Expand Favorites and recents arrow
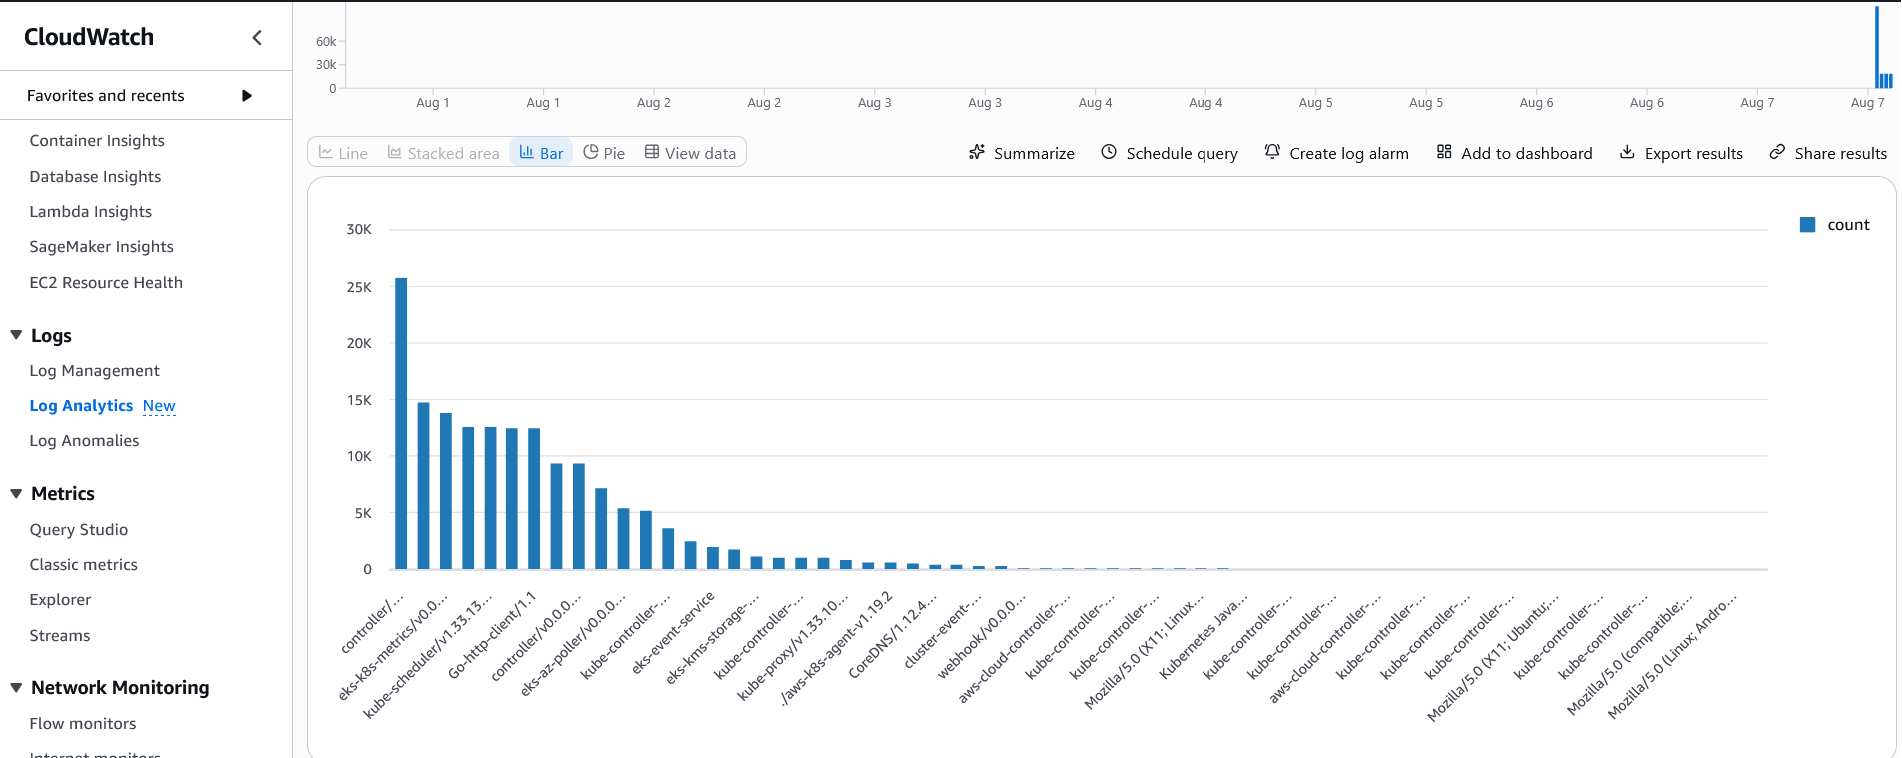 tap(247, 96)
